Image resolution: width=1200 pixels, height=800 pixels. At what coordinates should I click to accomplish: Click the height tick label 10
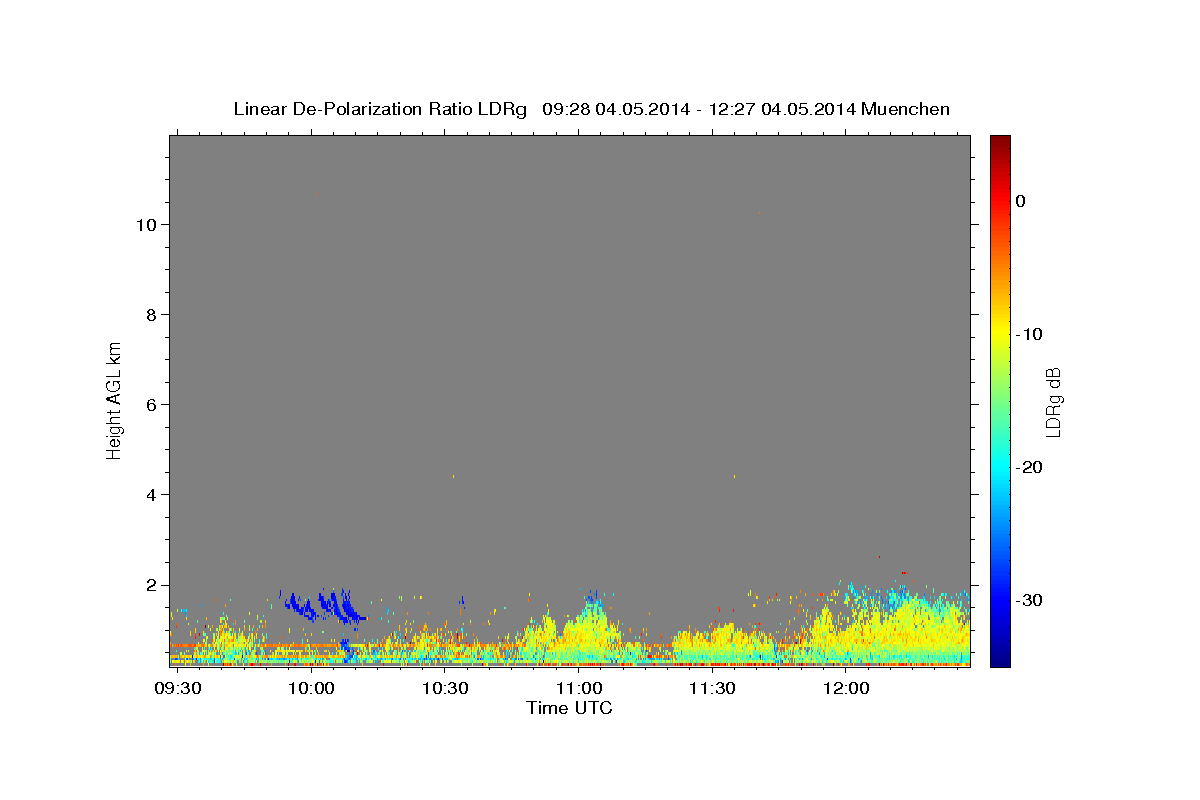coord(148,225)
